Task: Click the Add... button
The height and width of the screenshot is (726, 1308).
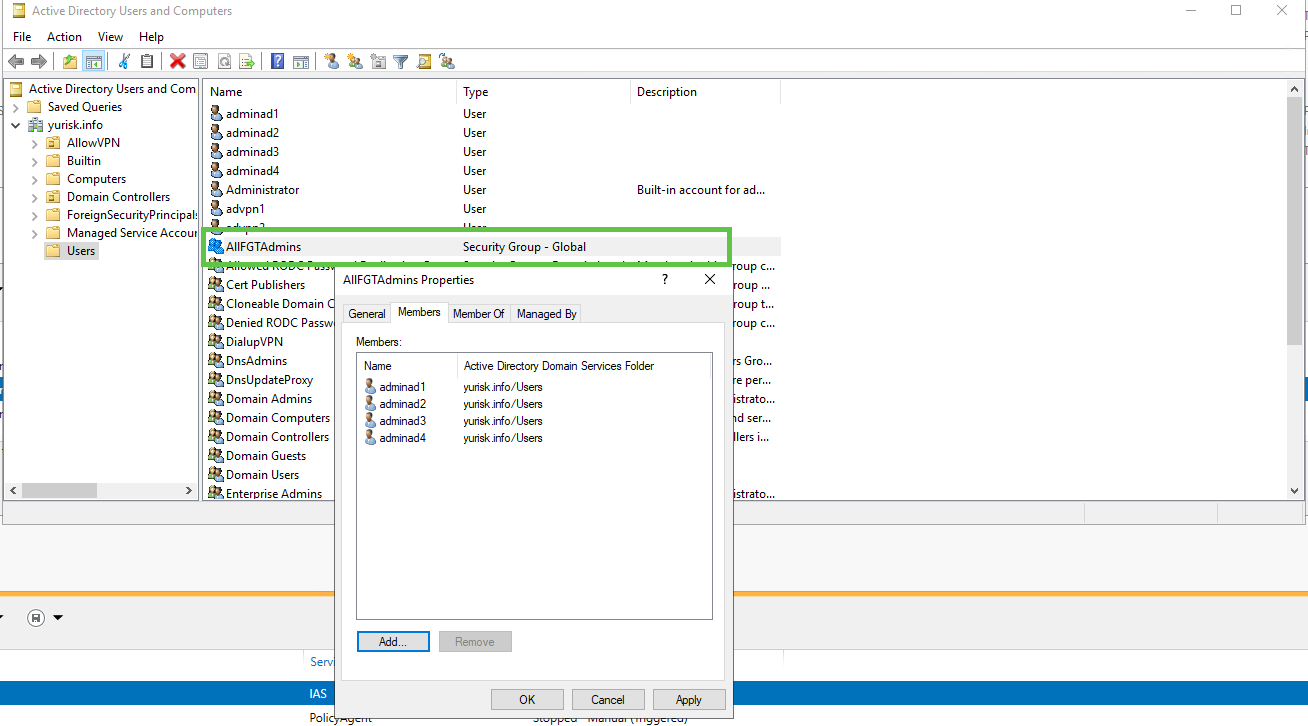Action: tap(393, 642)
